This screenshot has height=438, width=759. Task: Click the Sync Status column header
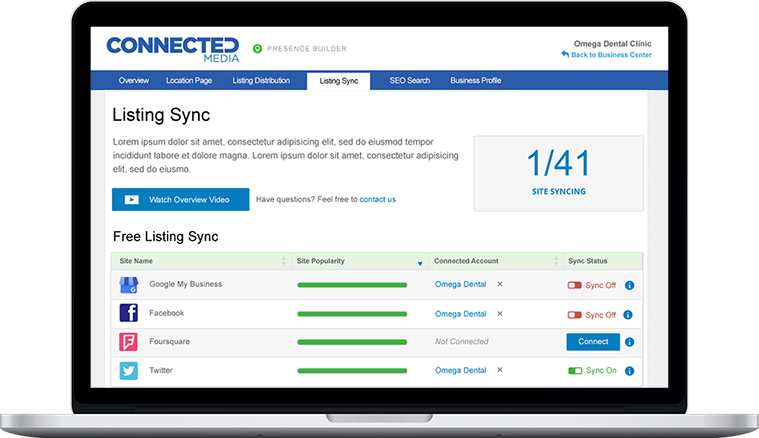pyautogui.click(x=587, y=261)
